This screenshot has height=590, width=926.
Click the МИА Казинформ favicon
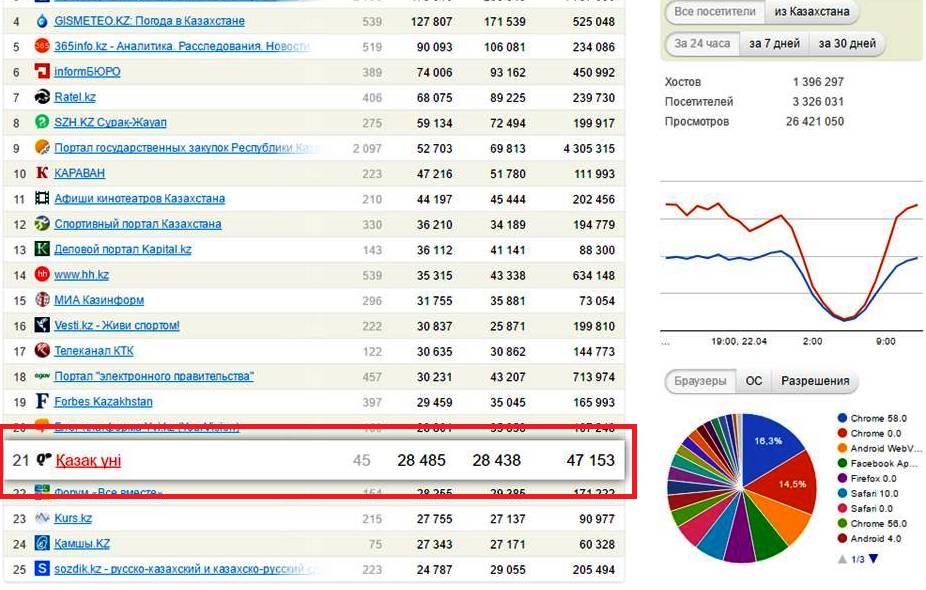point(42,299)
